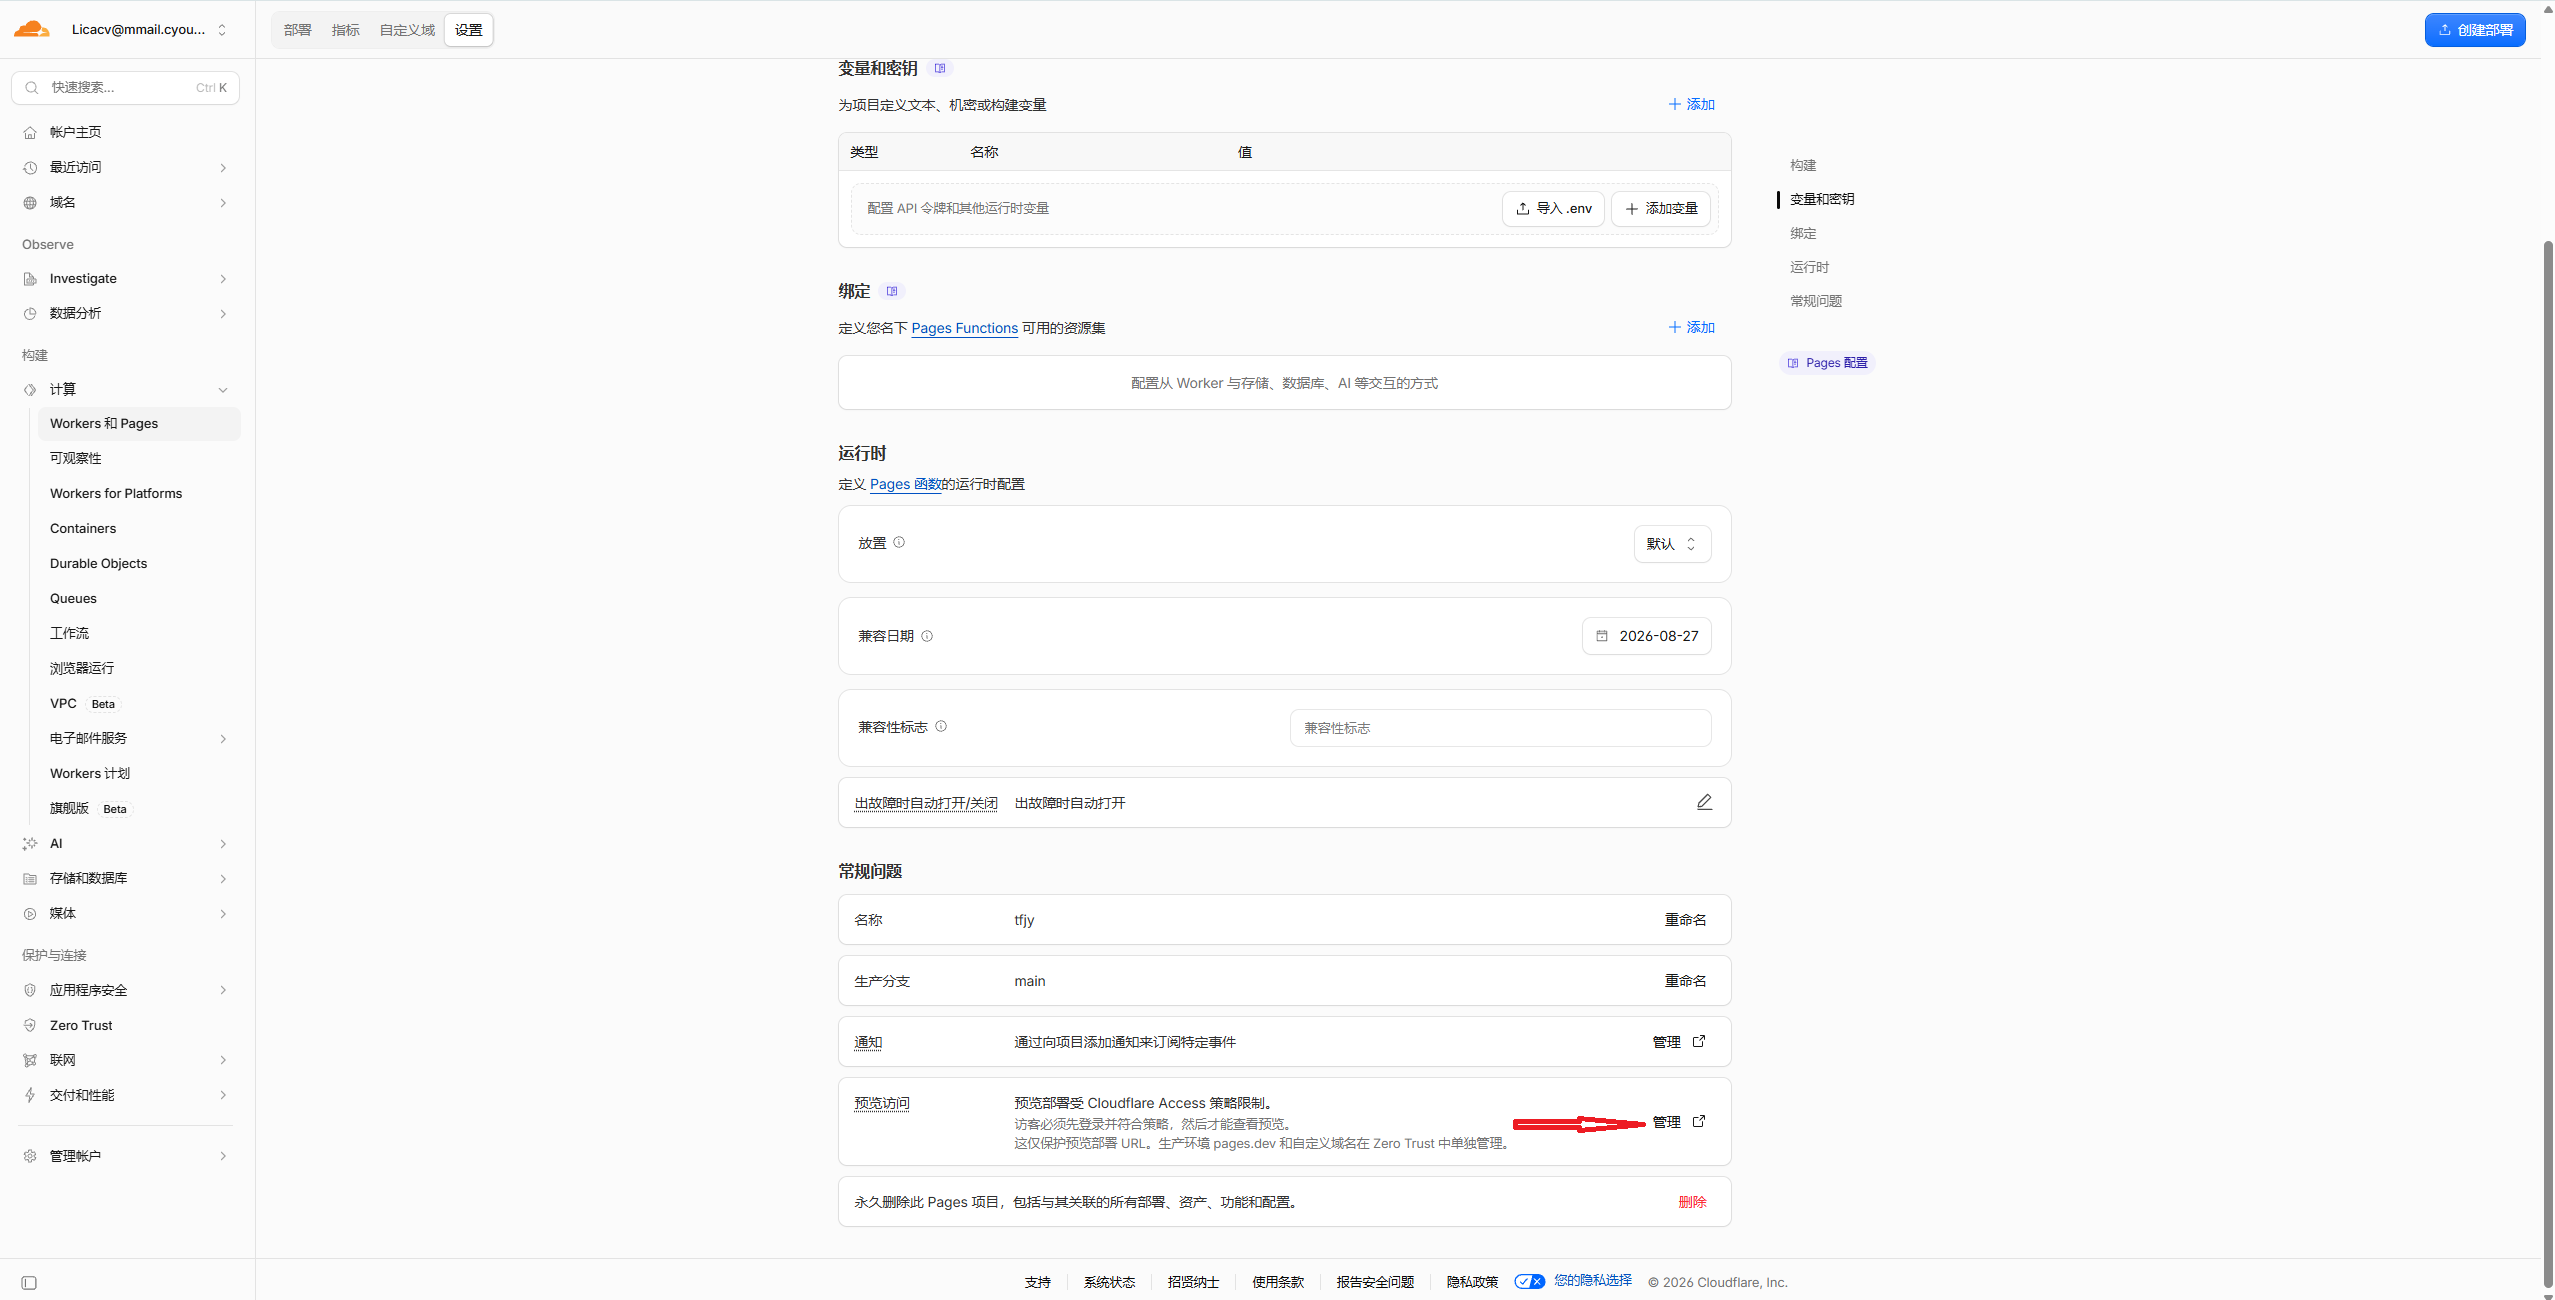Viewport: 2555px width, 1300px height.
Task: Click 添加 in 变量和密钥 section
Action: (x=1691, y=104)
